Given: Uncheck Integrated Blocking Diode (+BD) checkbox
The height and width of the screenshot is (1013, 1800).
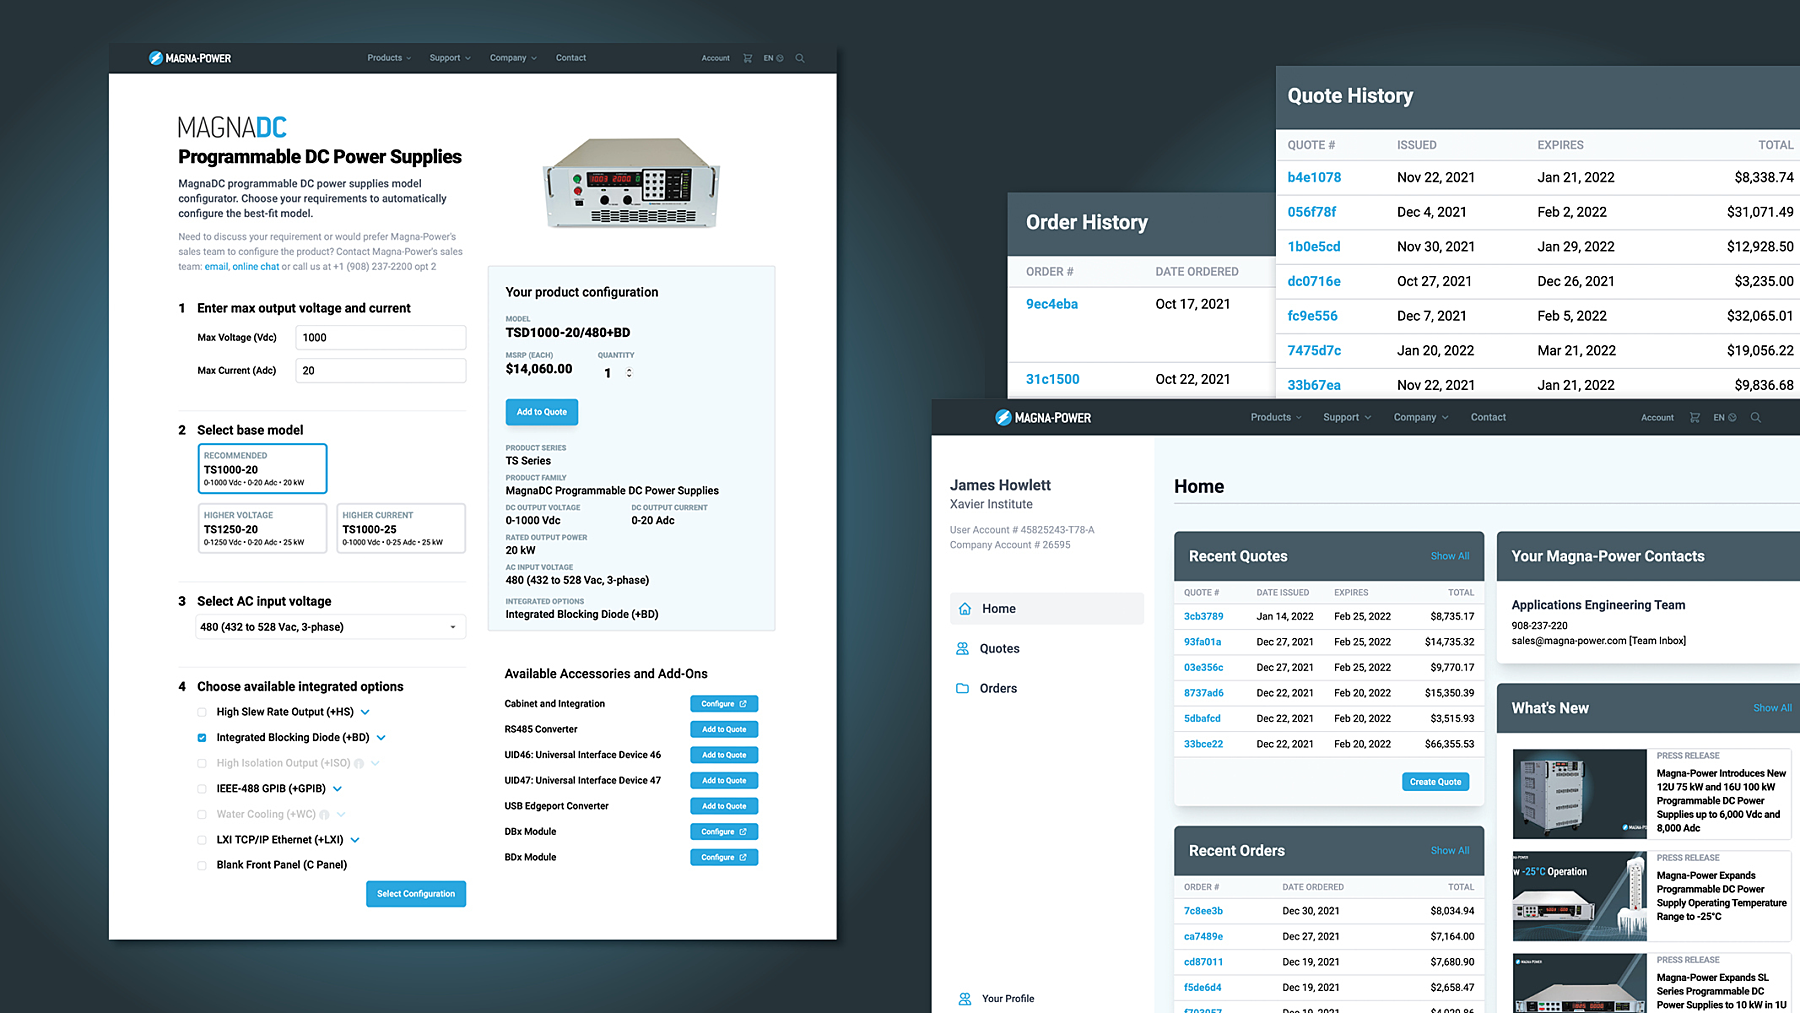Looking at the screenshot, I should coord(202,738).
